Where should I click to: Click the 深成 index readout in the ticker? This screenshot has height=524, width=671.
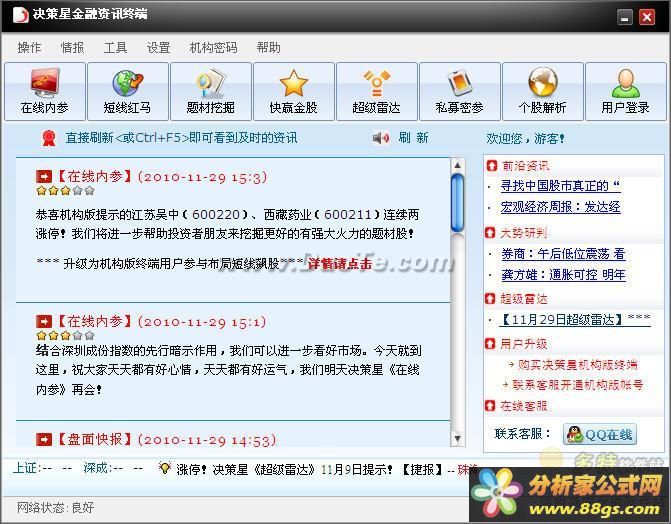pos(113,468)
